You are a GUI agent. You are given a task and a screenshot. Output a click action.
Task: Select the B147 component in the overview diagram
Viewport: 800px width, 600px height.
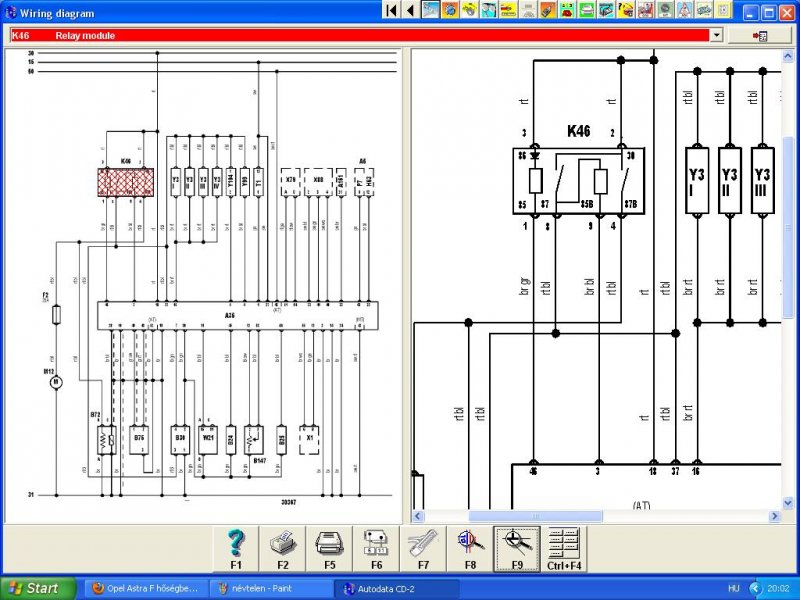[254, 440]
